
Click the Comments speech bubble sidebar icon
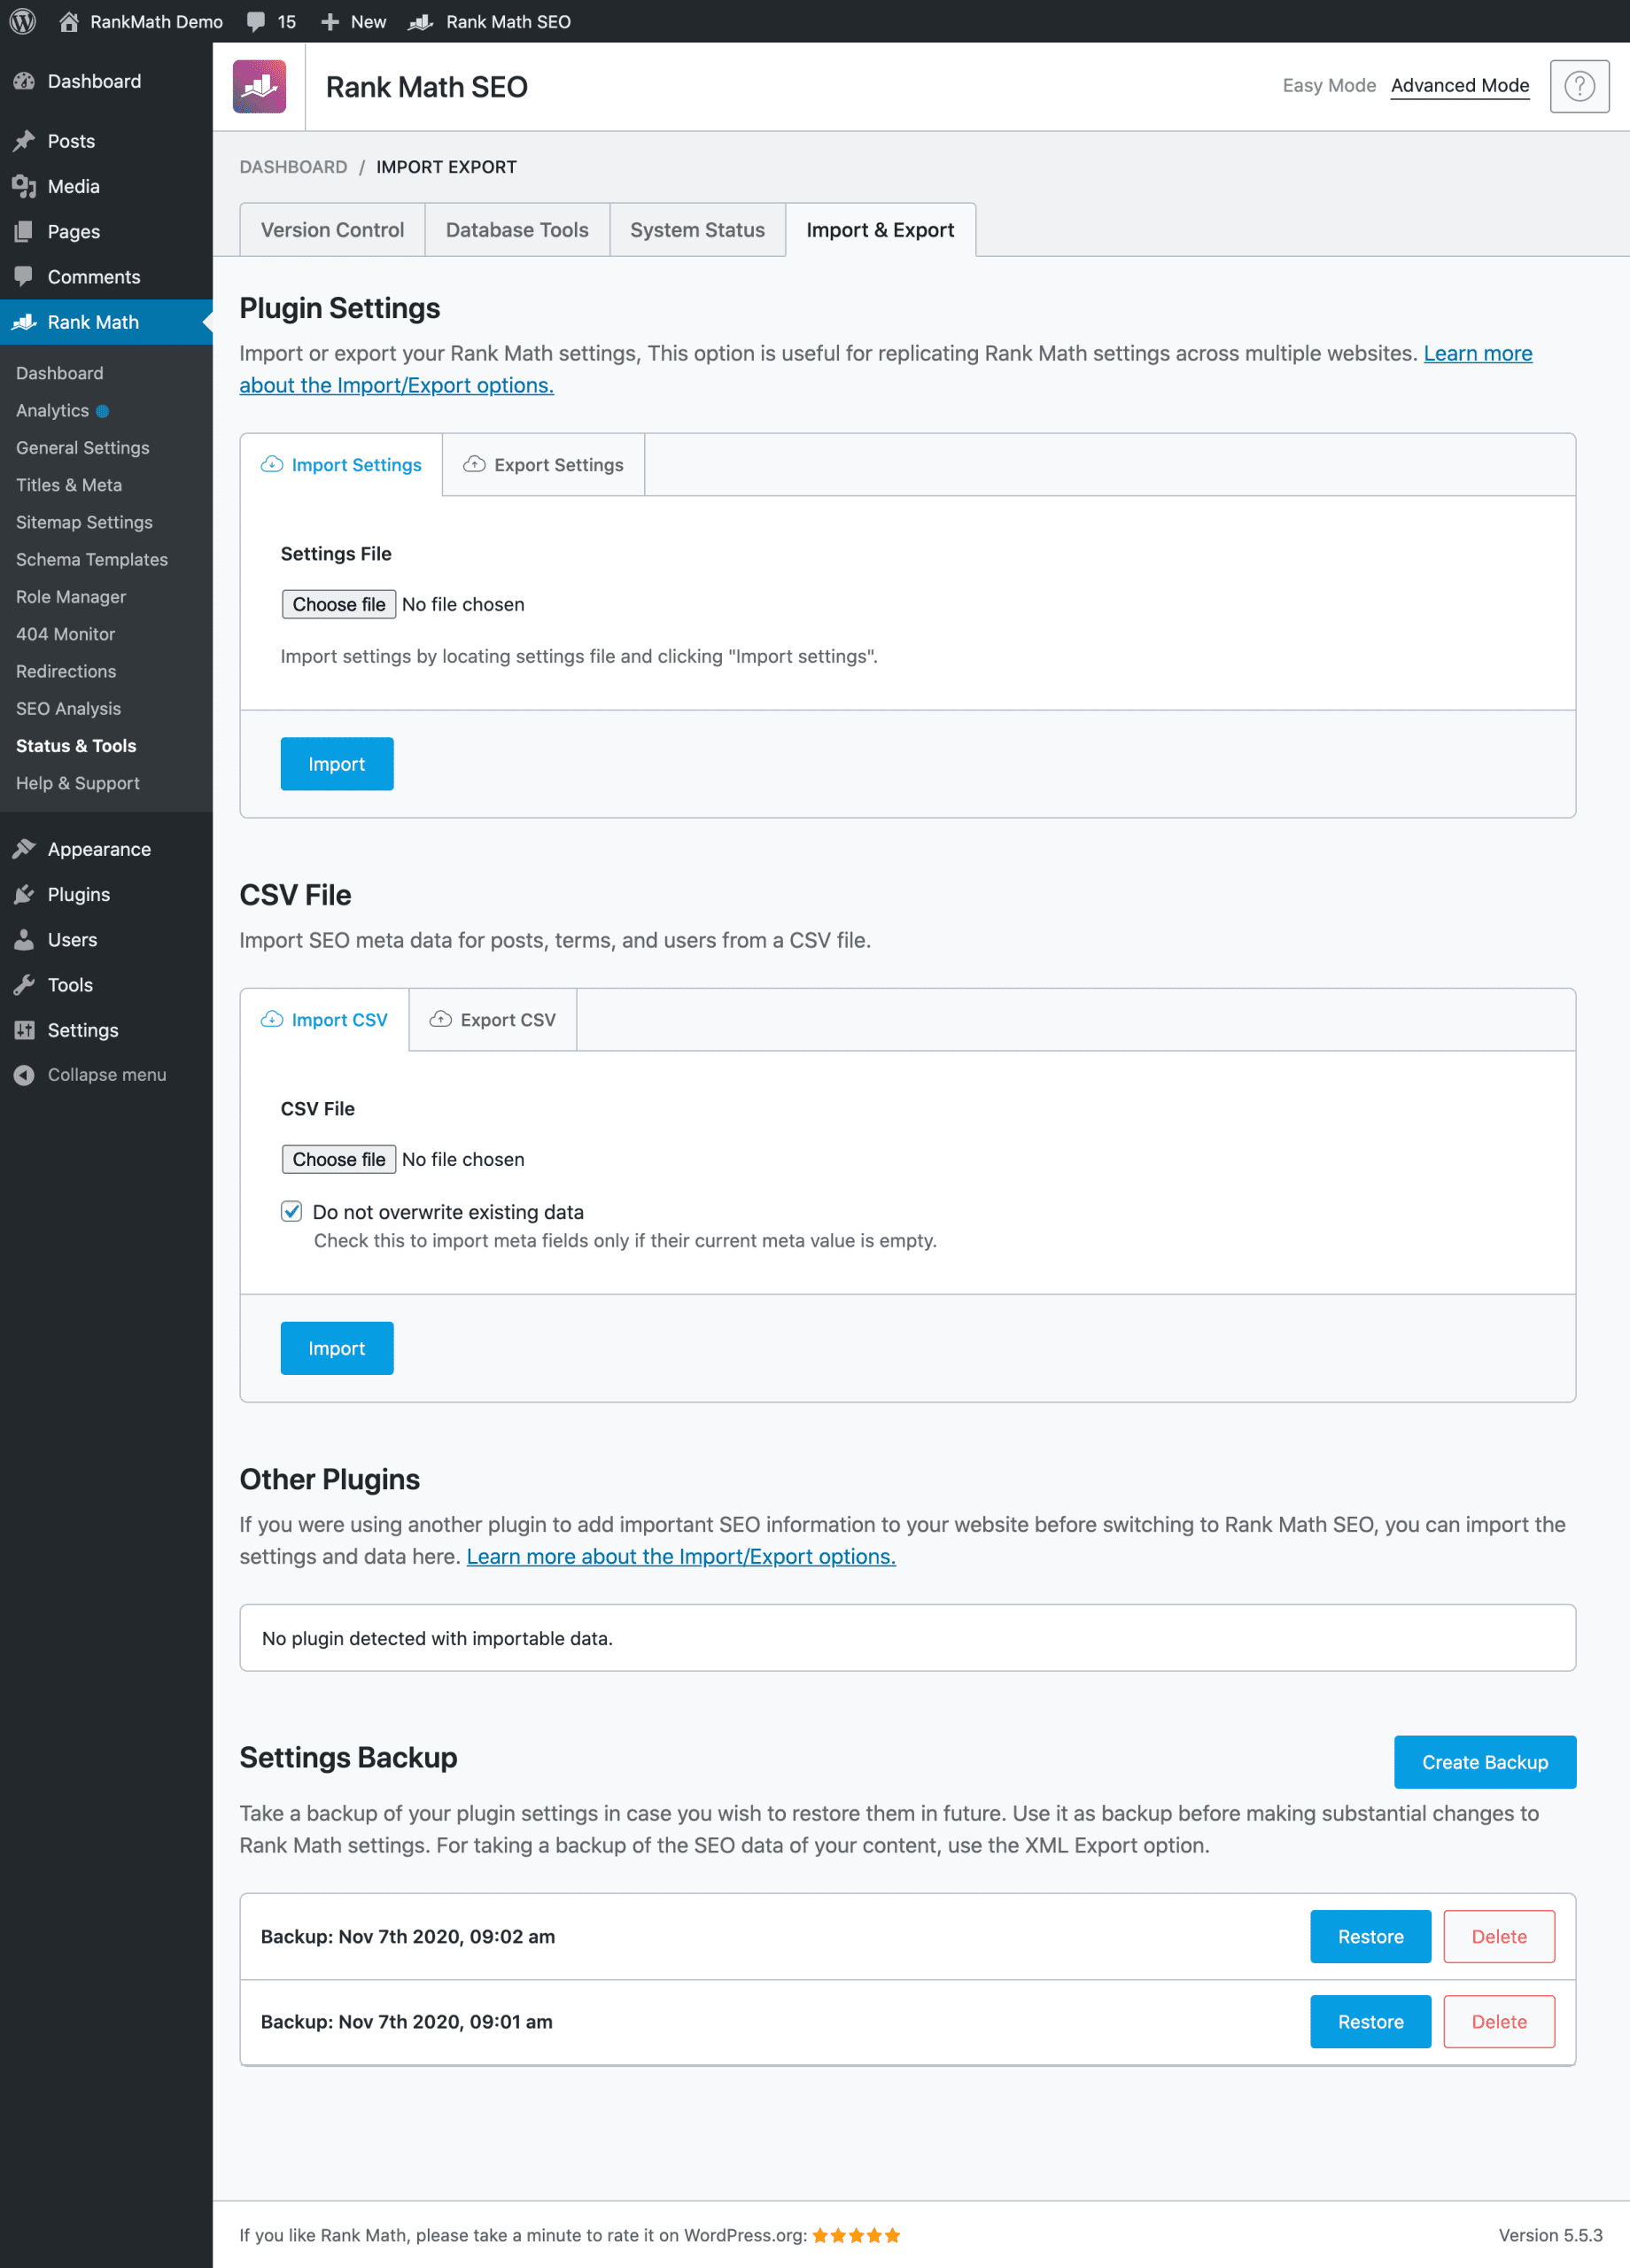[x=24, y=277]
